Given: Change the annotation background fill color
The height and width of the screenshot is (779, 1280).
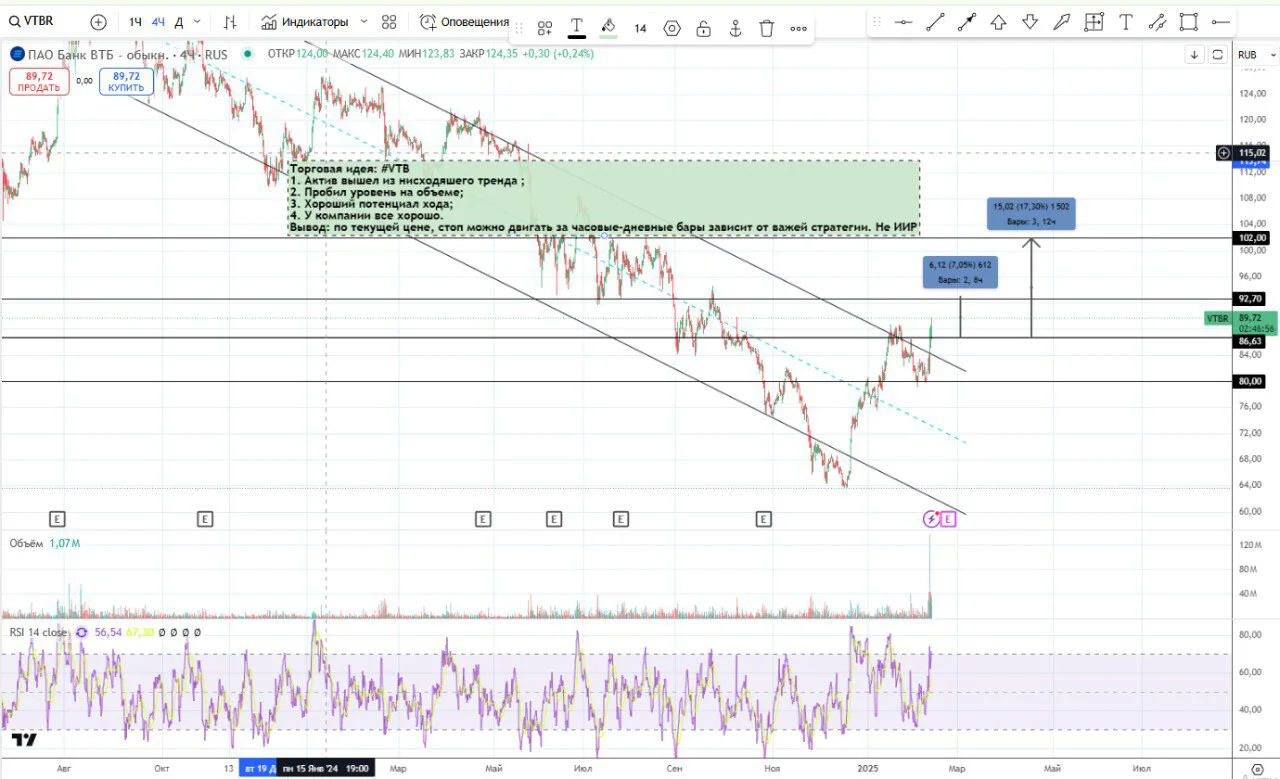Looking at the screenshot, I should coord(608,28).
